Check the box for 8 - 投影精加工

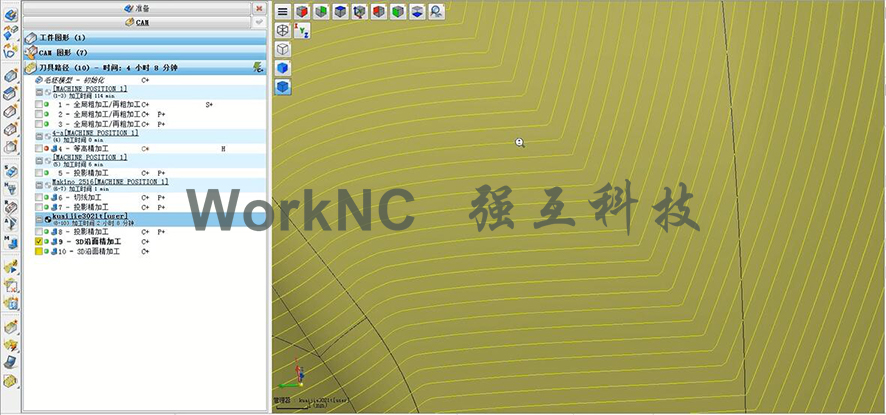pyautogui.click(x=38, y=232)
